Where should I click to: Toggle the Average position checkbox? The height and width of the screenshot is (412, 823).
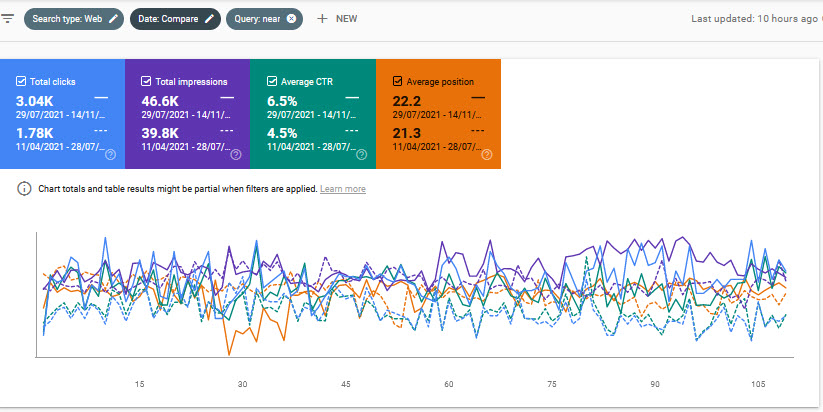(x=398, y=81)
